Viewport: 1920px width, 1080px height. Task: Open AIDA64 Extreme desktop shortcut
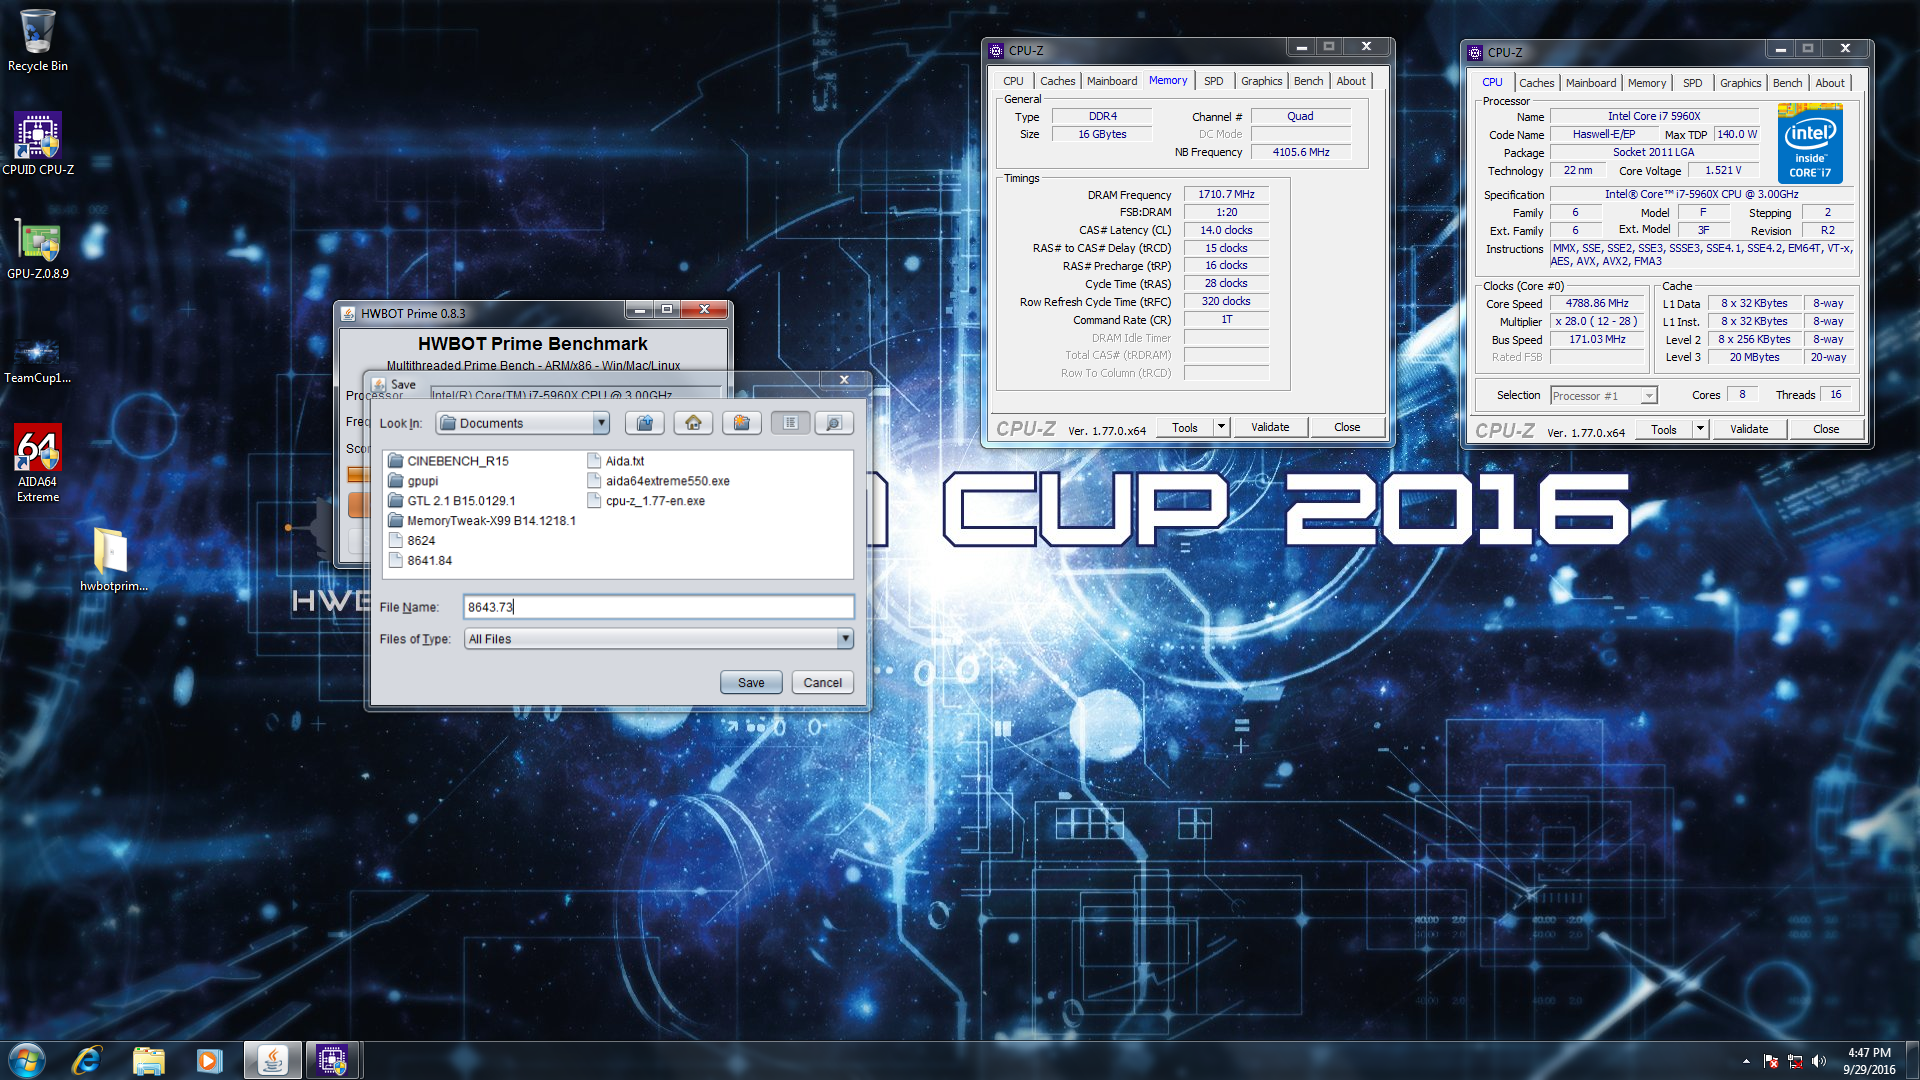(38, 462)
